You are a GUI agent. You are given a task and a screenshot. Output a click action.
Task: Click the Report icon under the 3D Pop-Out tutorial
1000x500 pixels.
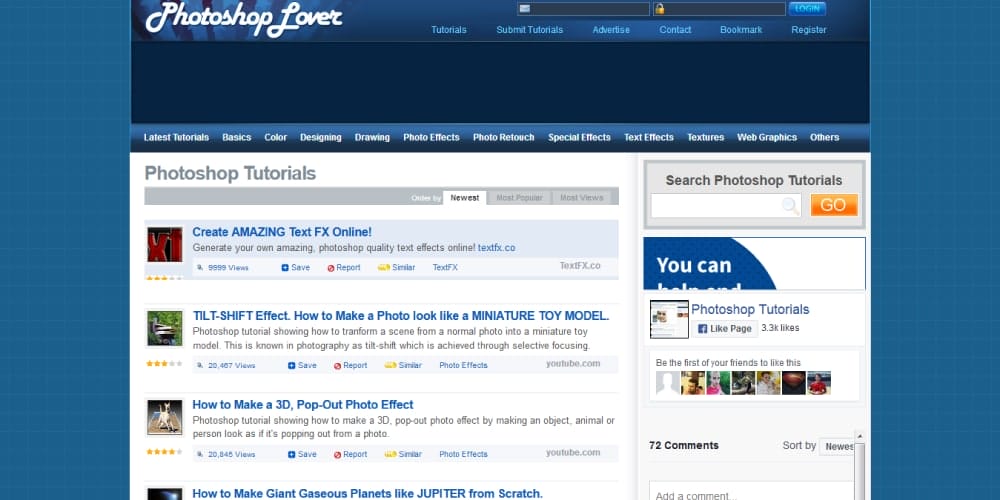point(337,455)
